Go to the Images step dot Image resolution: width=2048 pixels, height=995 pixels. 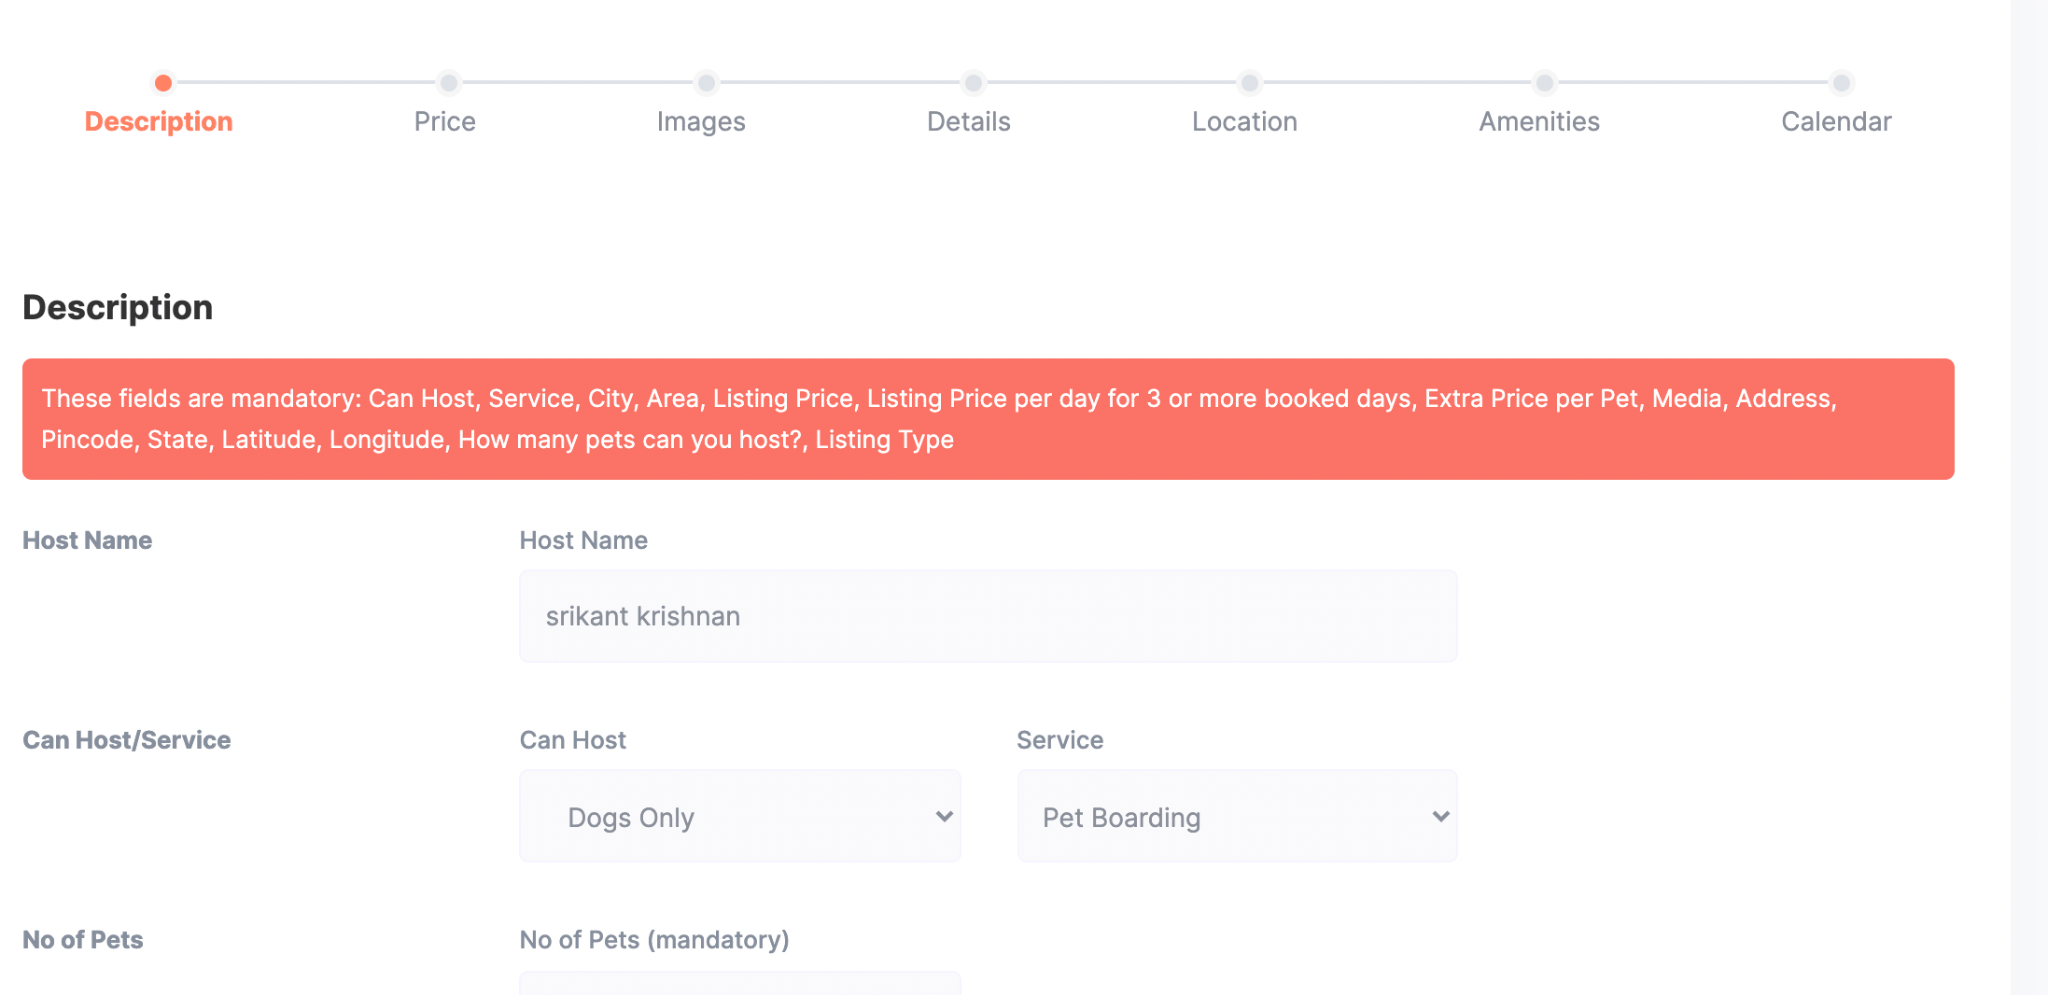coord(707,82)
